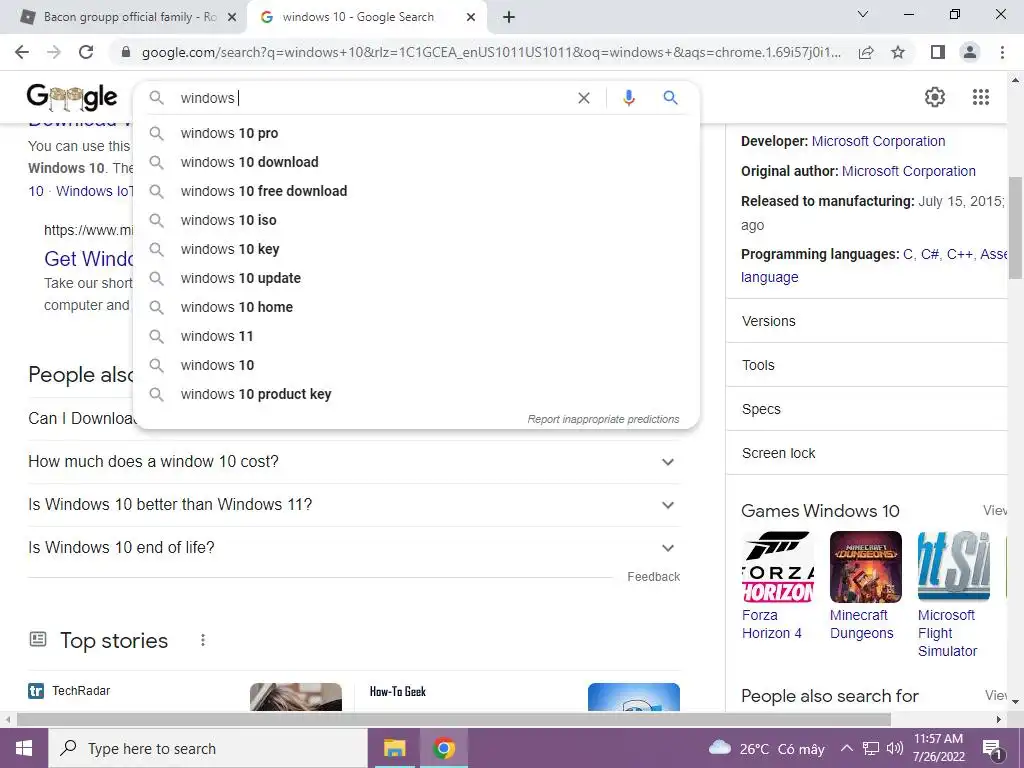Screen dimensions: 1024x768
Task: Open notification center icon
Action: coord(993,749)
